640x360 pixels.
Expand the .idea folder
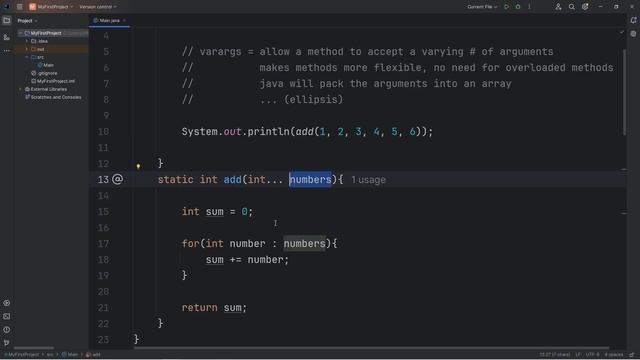point(27,41)
